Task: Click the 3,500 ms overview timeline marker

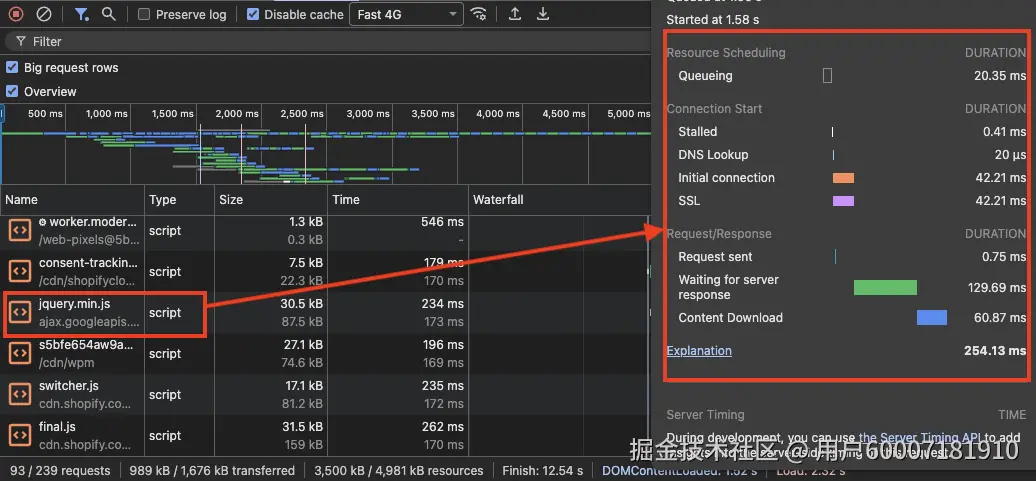Action: (433, 114)
